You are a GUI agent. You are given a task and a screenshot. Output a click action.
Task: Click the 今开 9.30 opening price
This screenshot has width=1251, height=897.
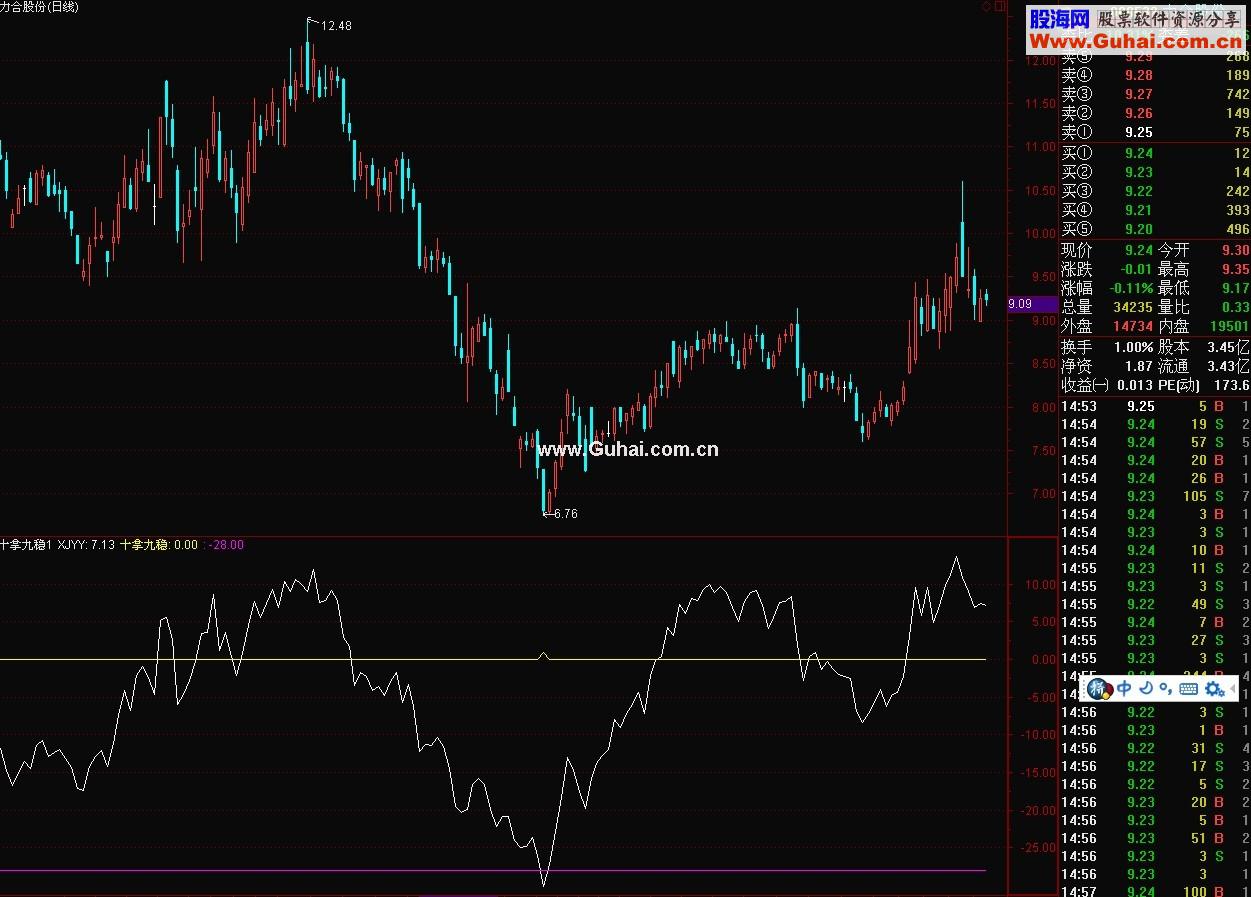[x=1236, y=250]
